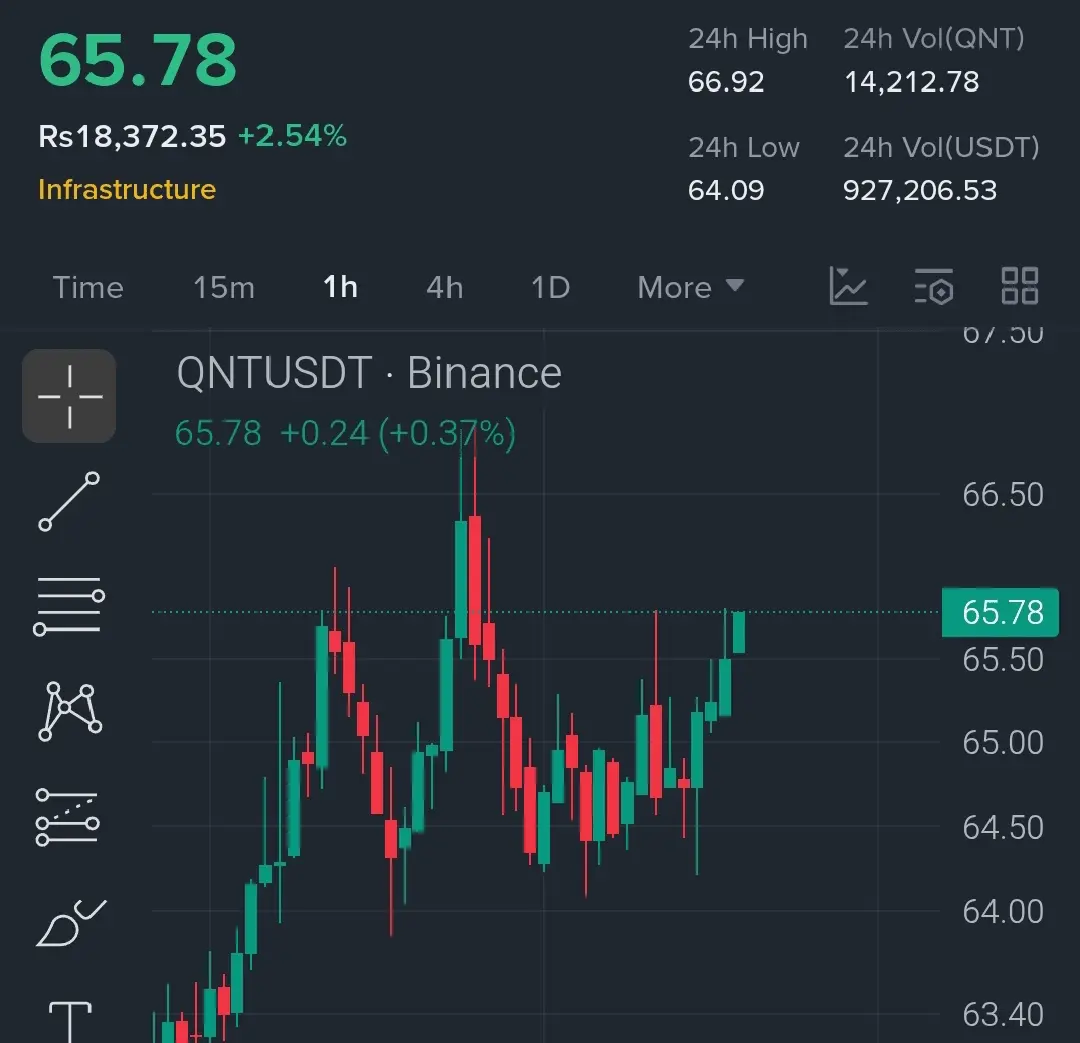1080x1043 pixels.
Task: Open the forecast projection tool
Action: click(68, 817)
